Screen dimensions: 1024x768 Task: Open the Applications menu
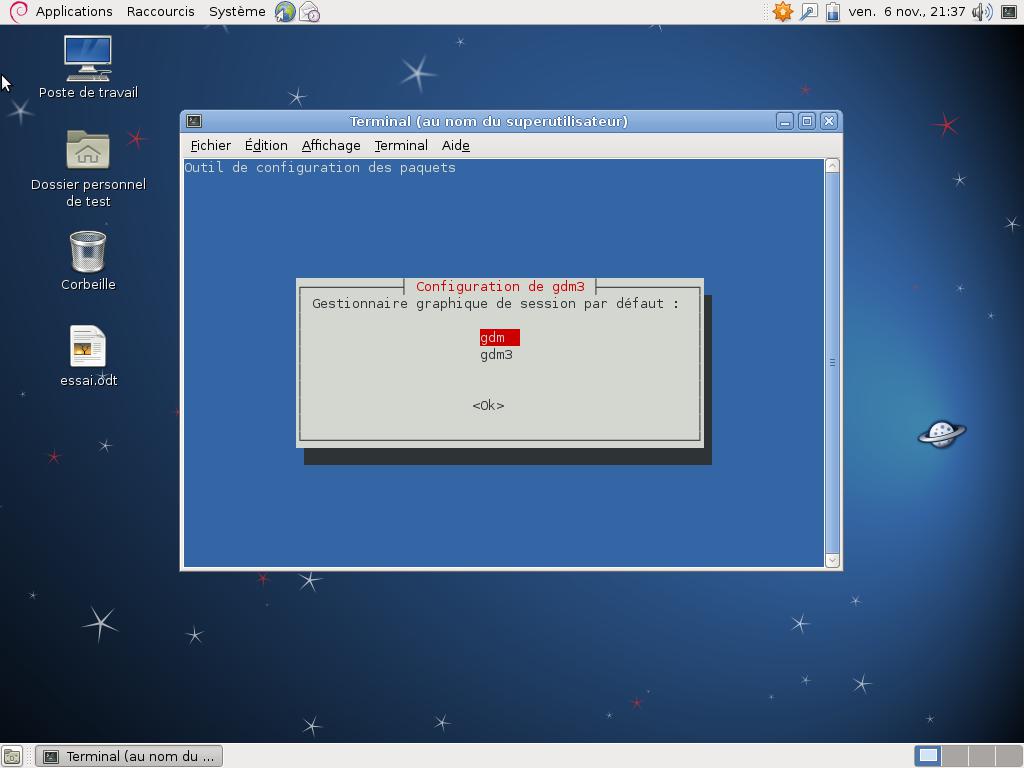(x=73, y=12)
